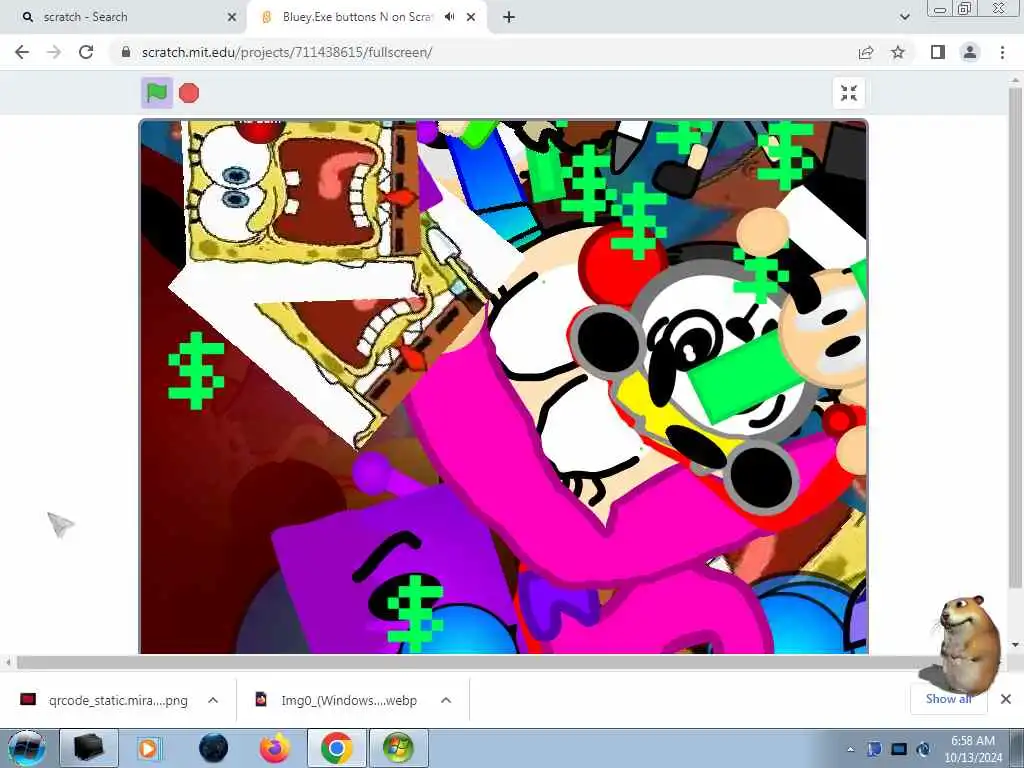Open the Windows flag app in taskbar
The width and height of the screenshot is (1024, 768).
coord(398,748)
